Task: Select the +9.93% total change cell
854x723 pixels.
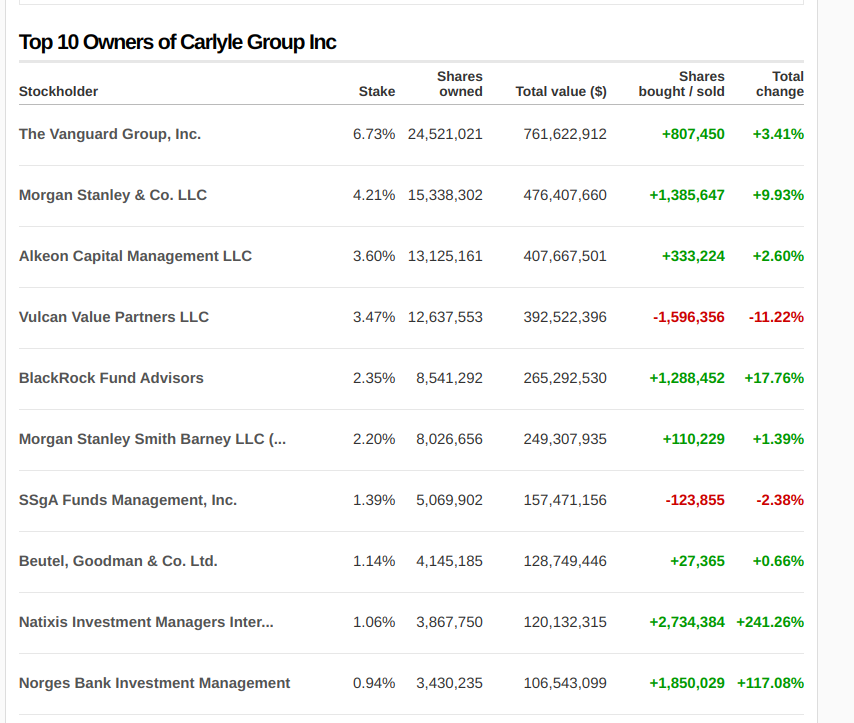Action: (778, 195)
